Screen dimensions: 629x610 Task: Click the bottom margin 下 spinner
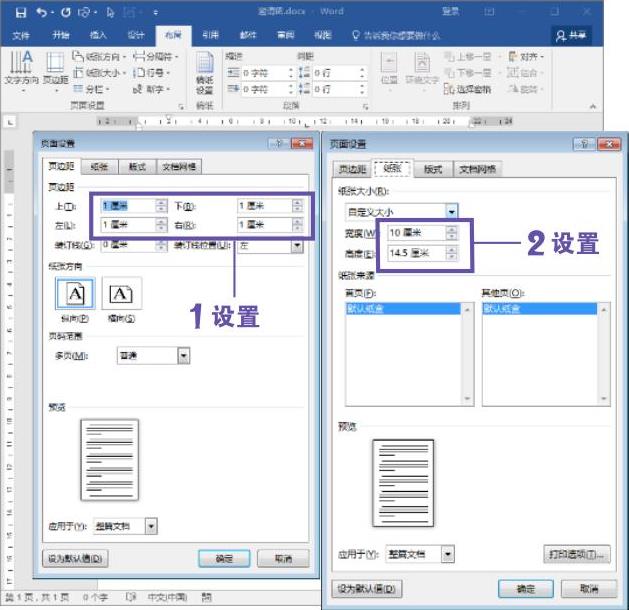[297, 206]
